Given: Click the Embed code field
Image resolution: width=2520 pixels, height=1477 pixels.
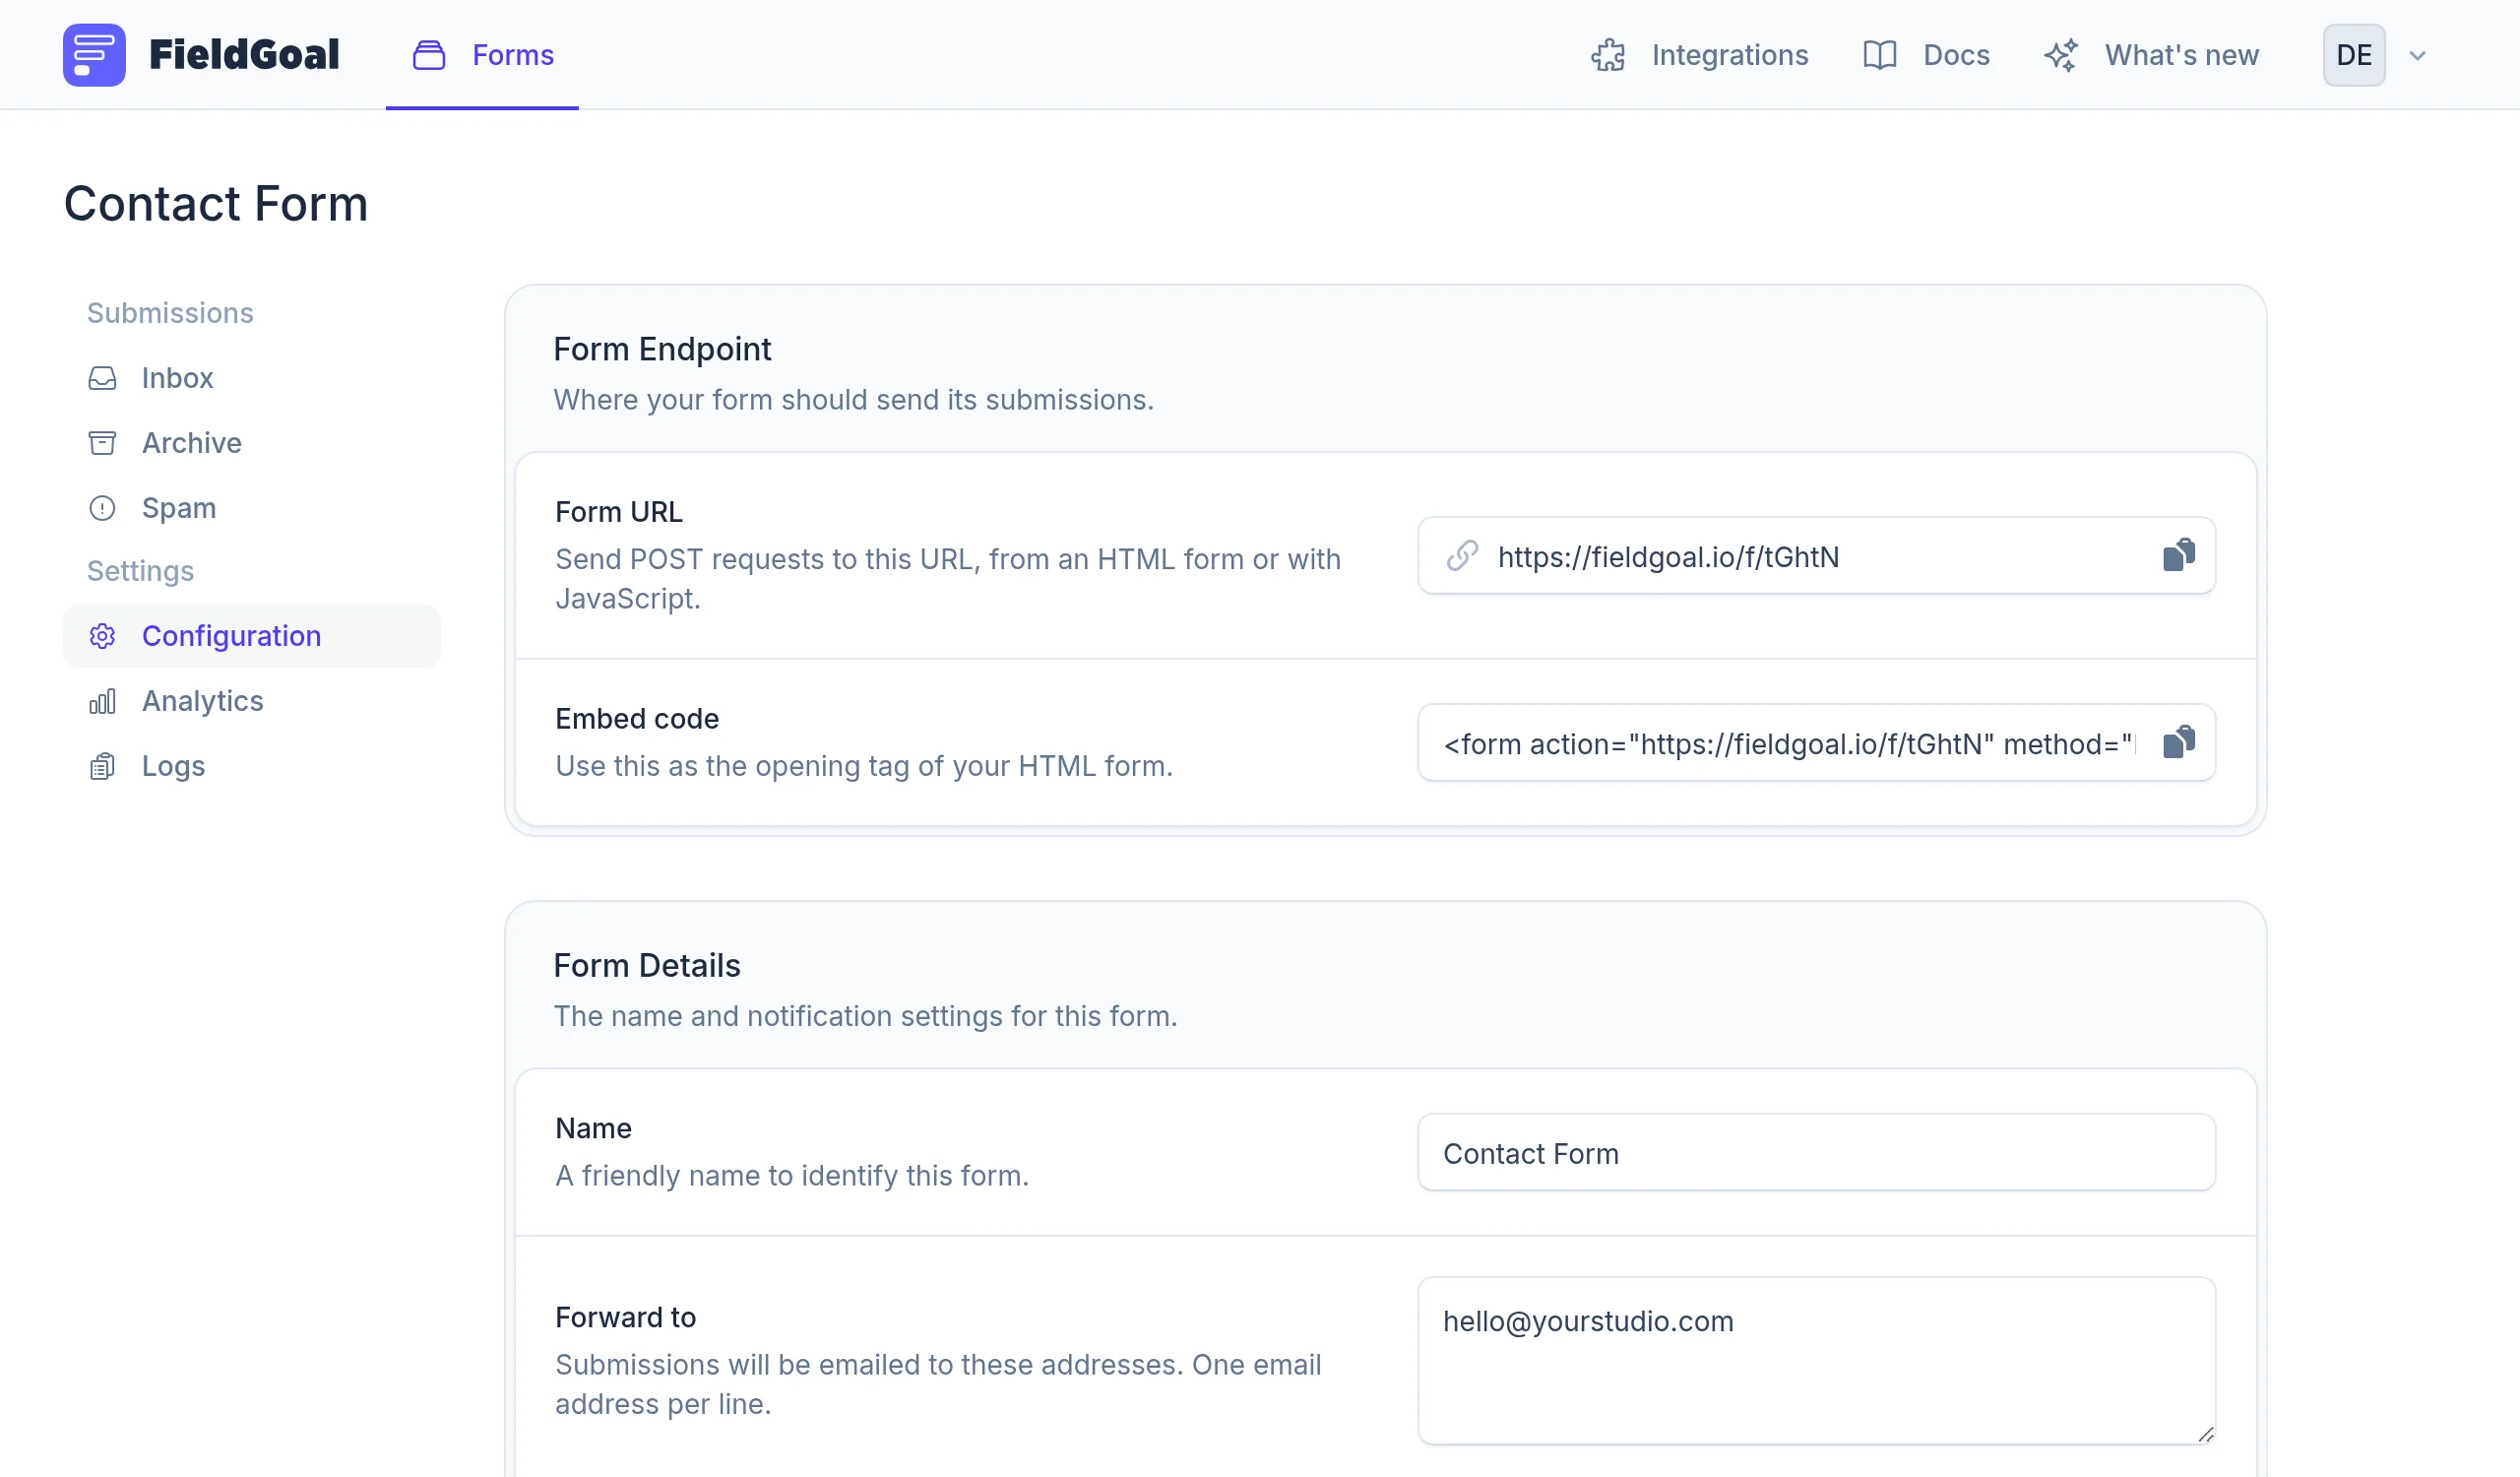Looking at the screenshot, I should [1817, 743].
